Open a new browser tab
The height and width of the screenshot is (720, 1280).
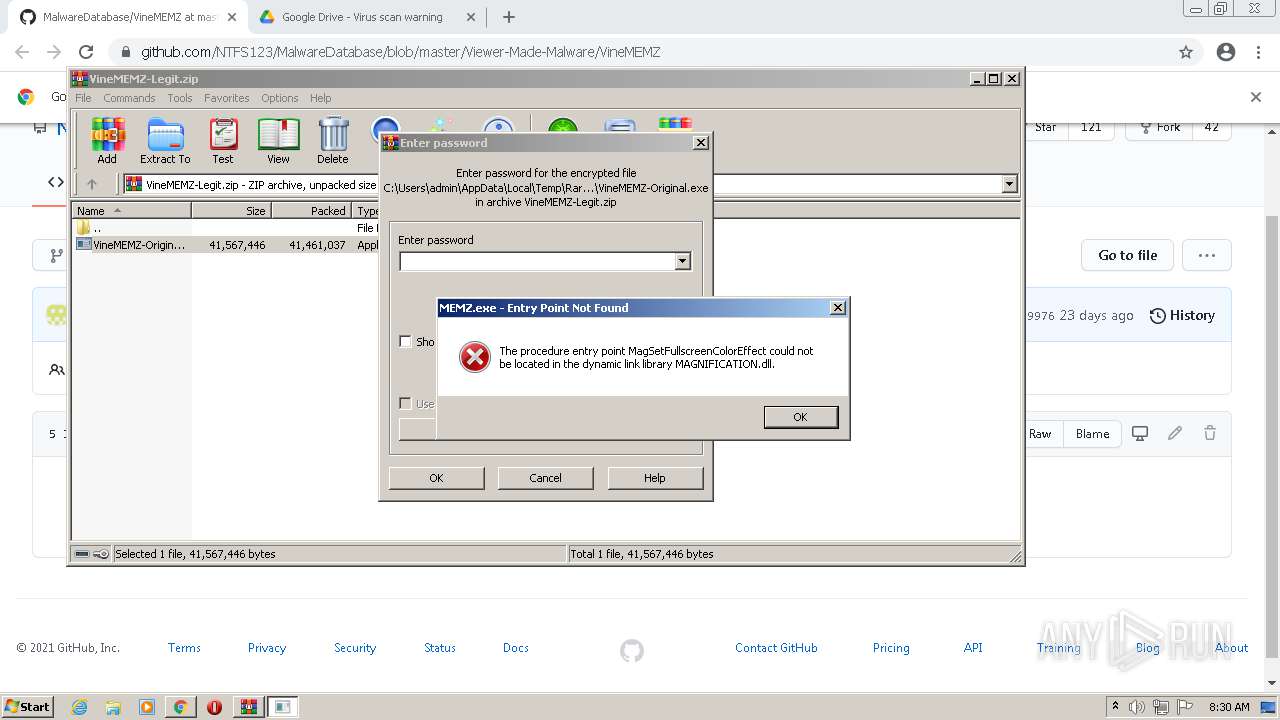coord(509,17)
